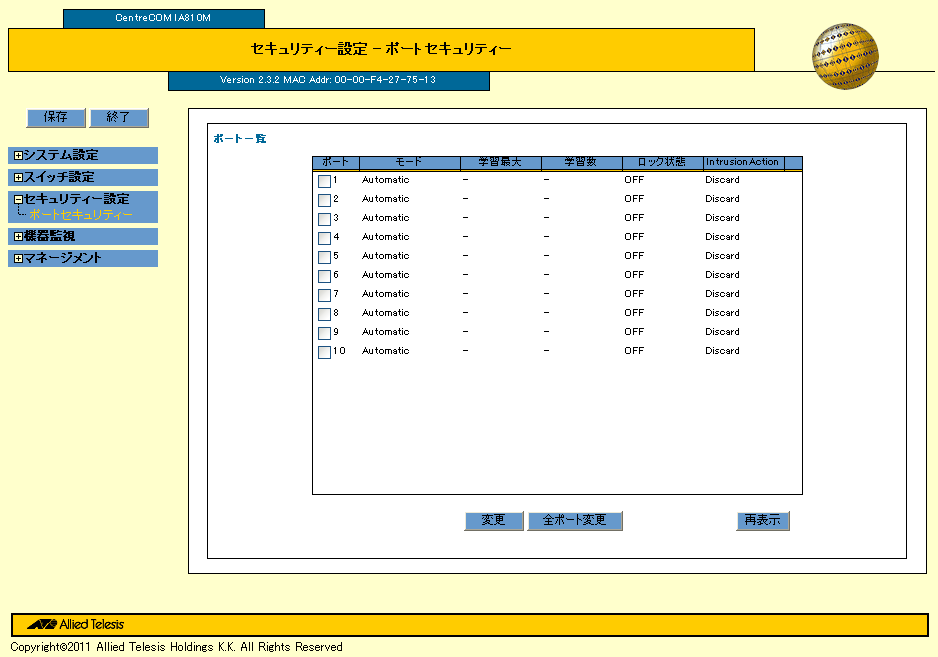
Task: Click the 全ポート変更 button
Action: click(574, 520)
